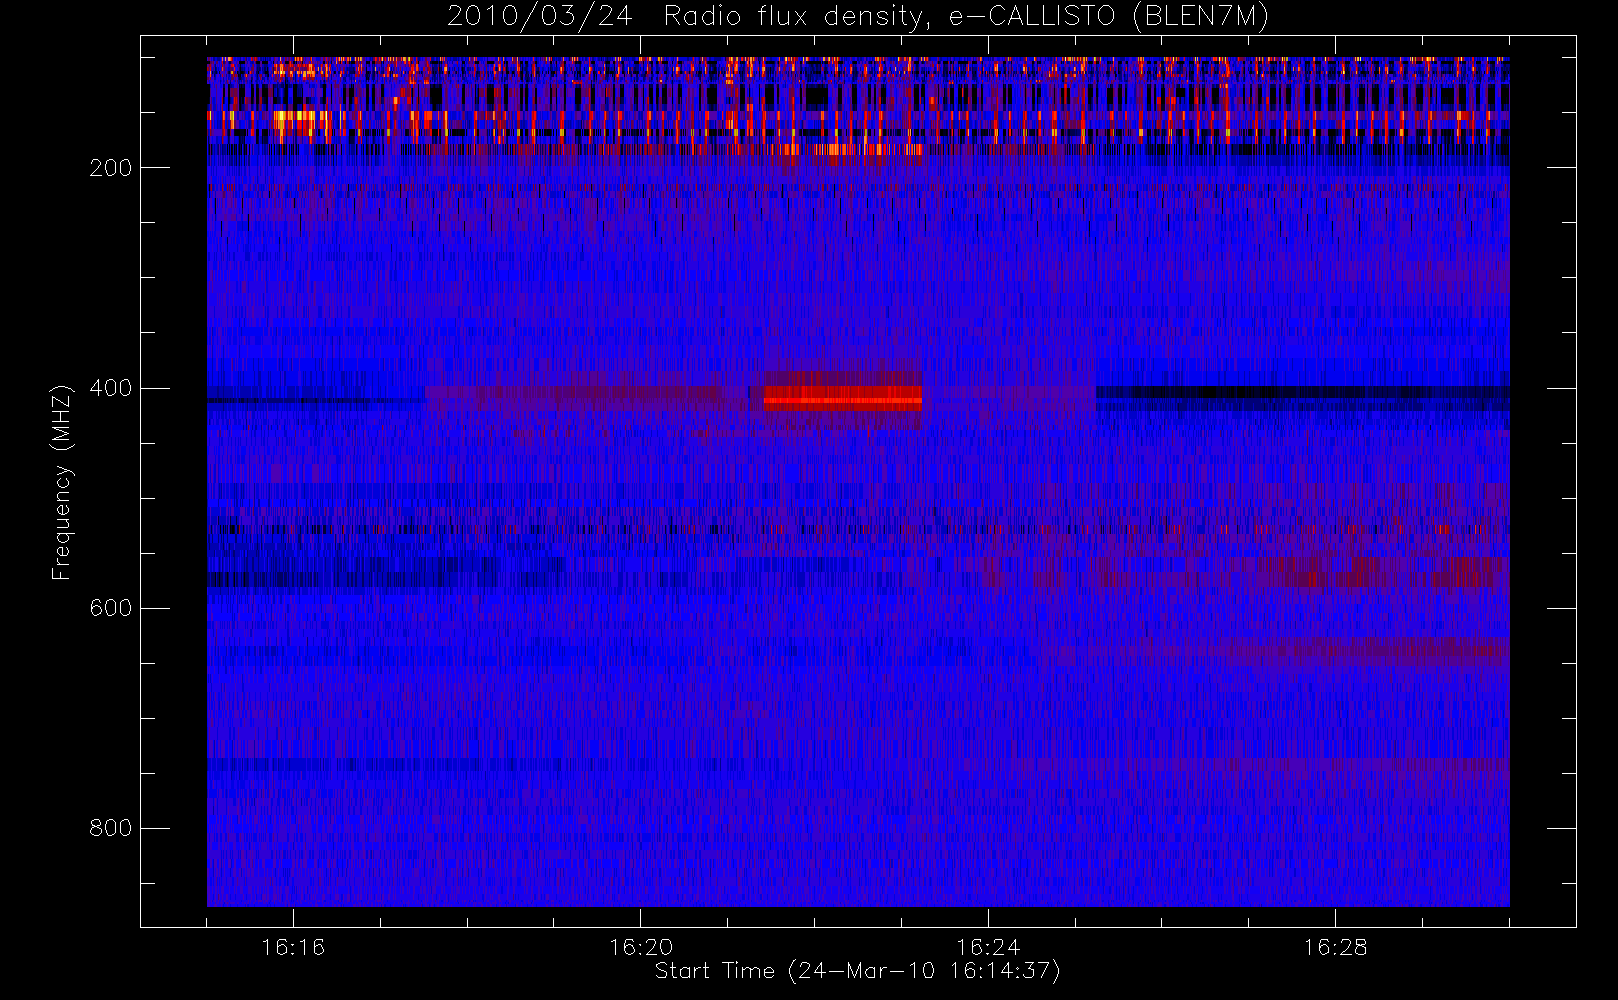The height and width of the screenshot is (1000, 1618).
Task: Select the 400 frequency tick label
Action: pyautogui.click(x=111, y=388)
